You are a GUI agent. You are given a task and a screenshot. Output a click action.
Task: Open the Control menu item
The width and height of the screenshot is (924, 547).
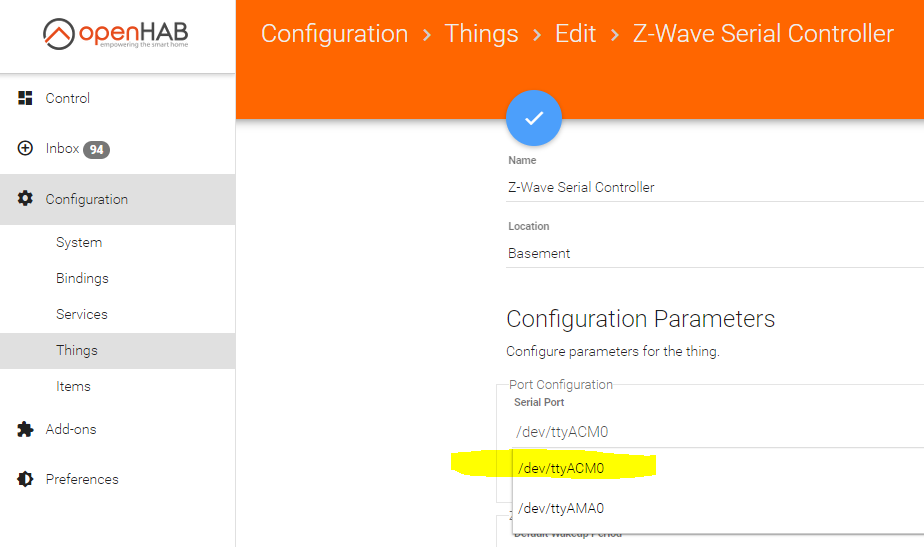point(118,98)
